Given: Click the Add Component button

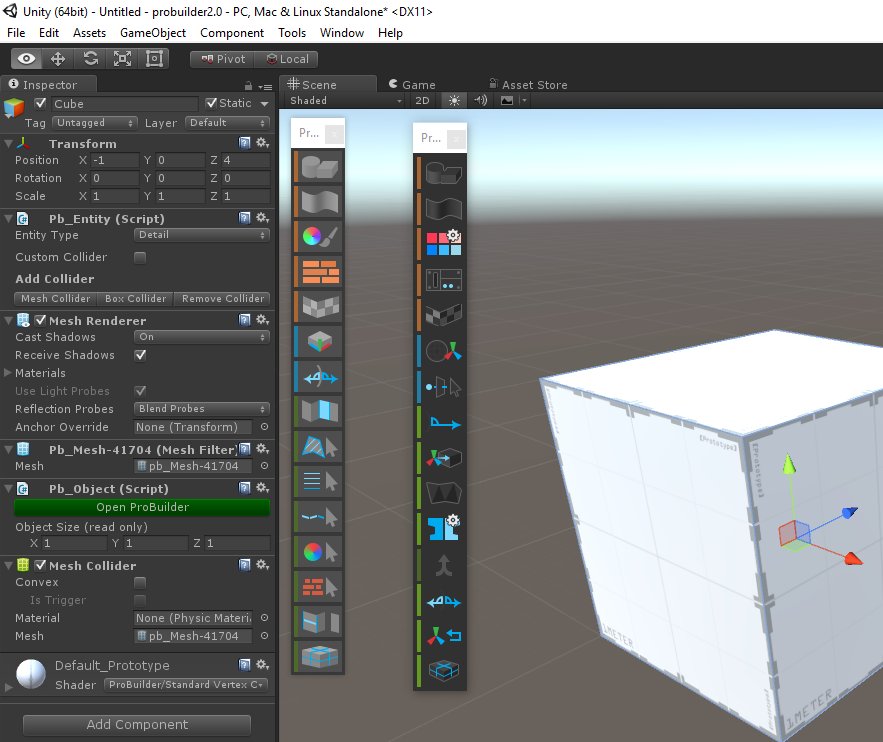Looking at the screenshot, I should pyautogui.click(x=137, y=725).
